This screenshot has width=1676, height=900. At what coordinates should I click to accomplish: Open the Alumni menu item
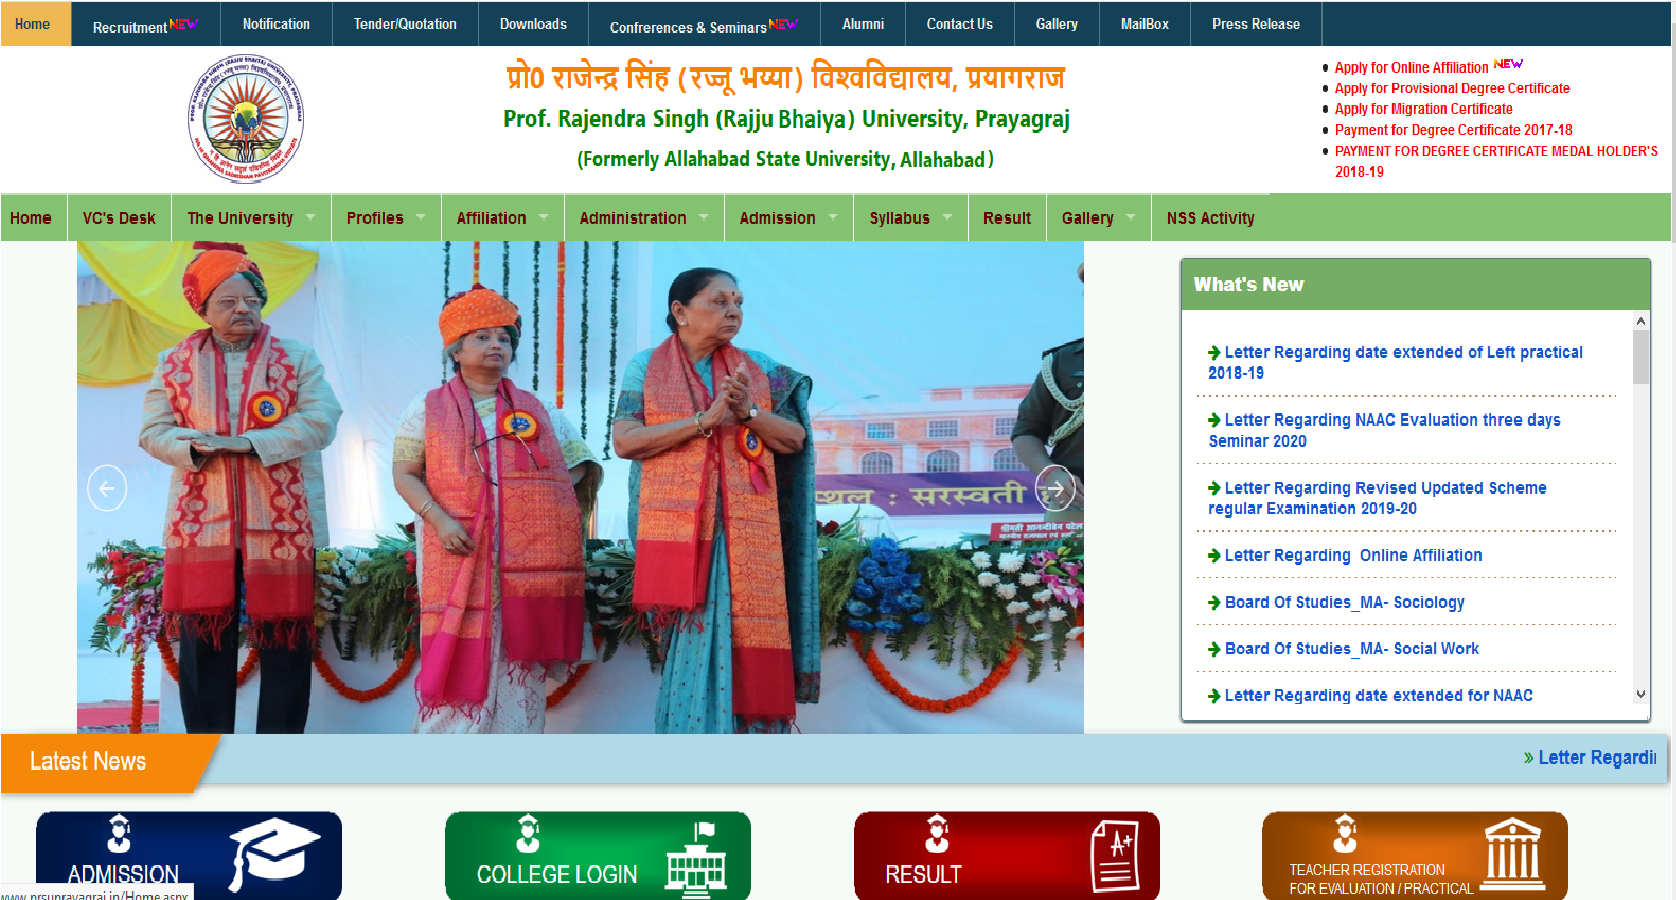coord(863,24)
